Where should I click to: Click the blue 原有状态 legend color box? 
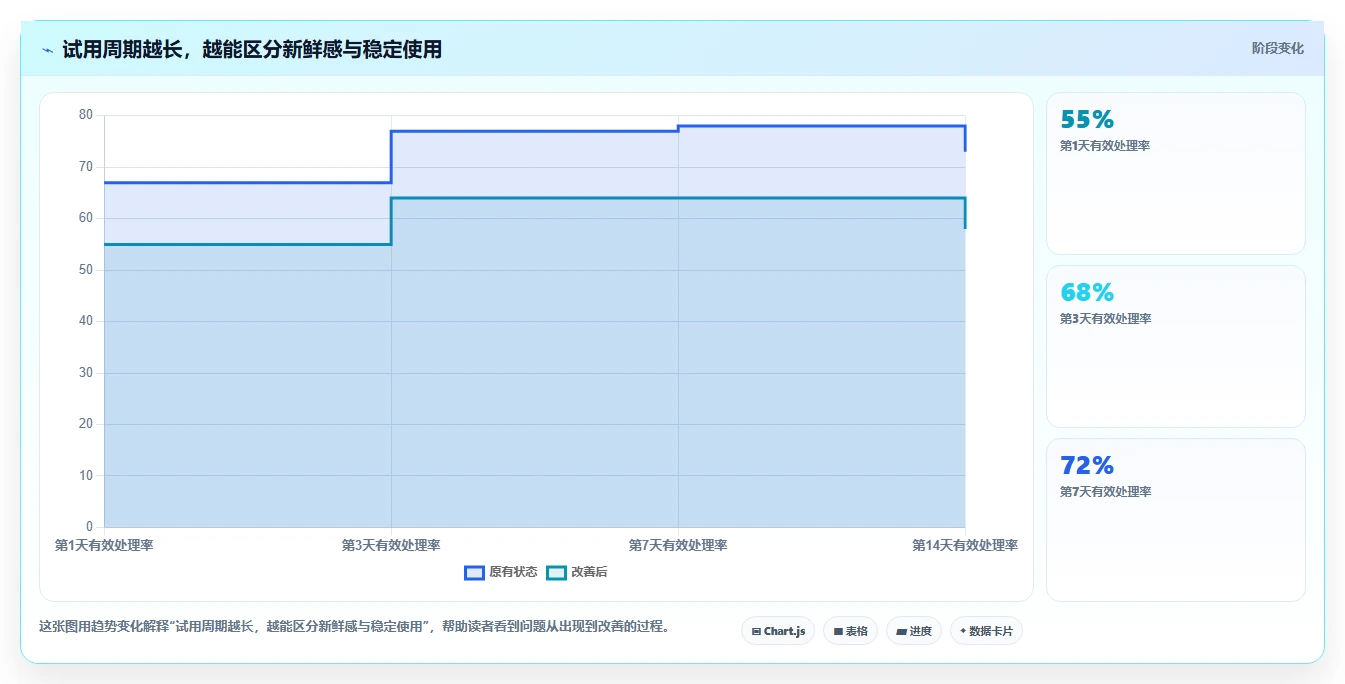474,572
